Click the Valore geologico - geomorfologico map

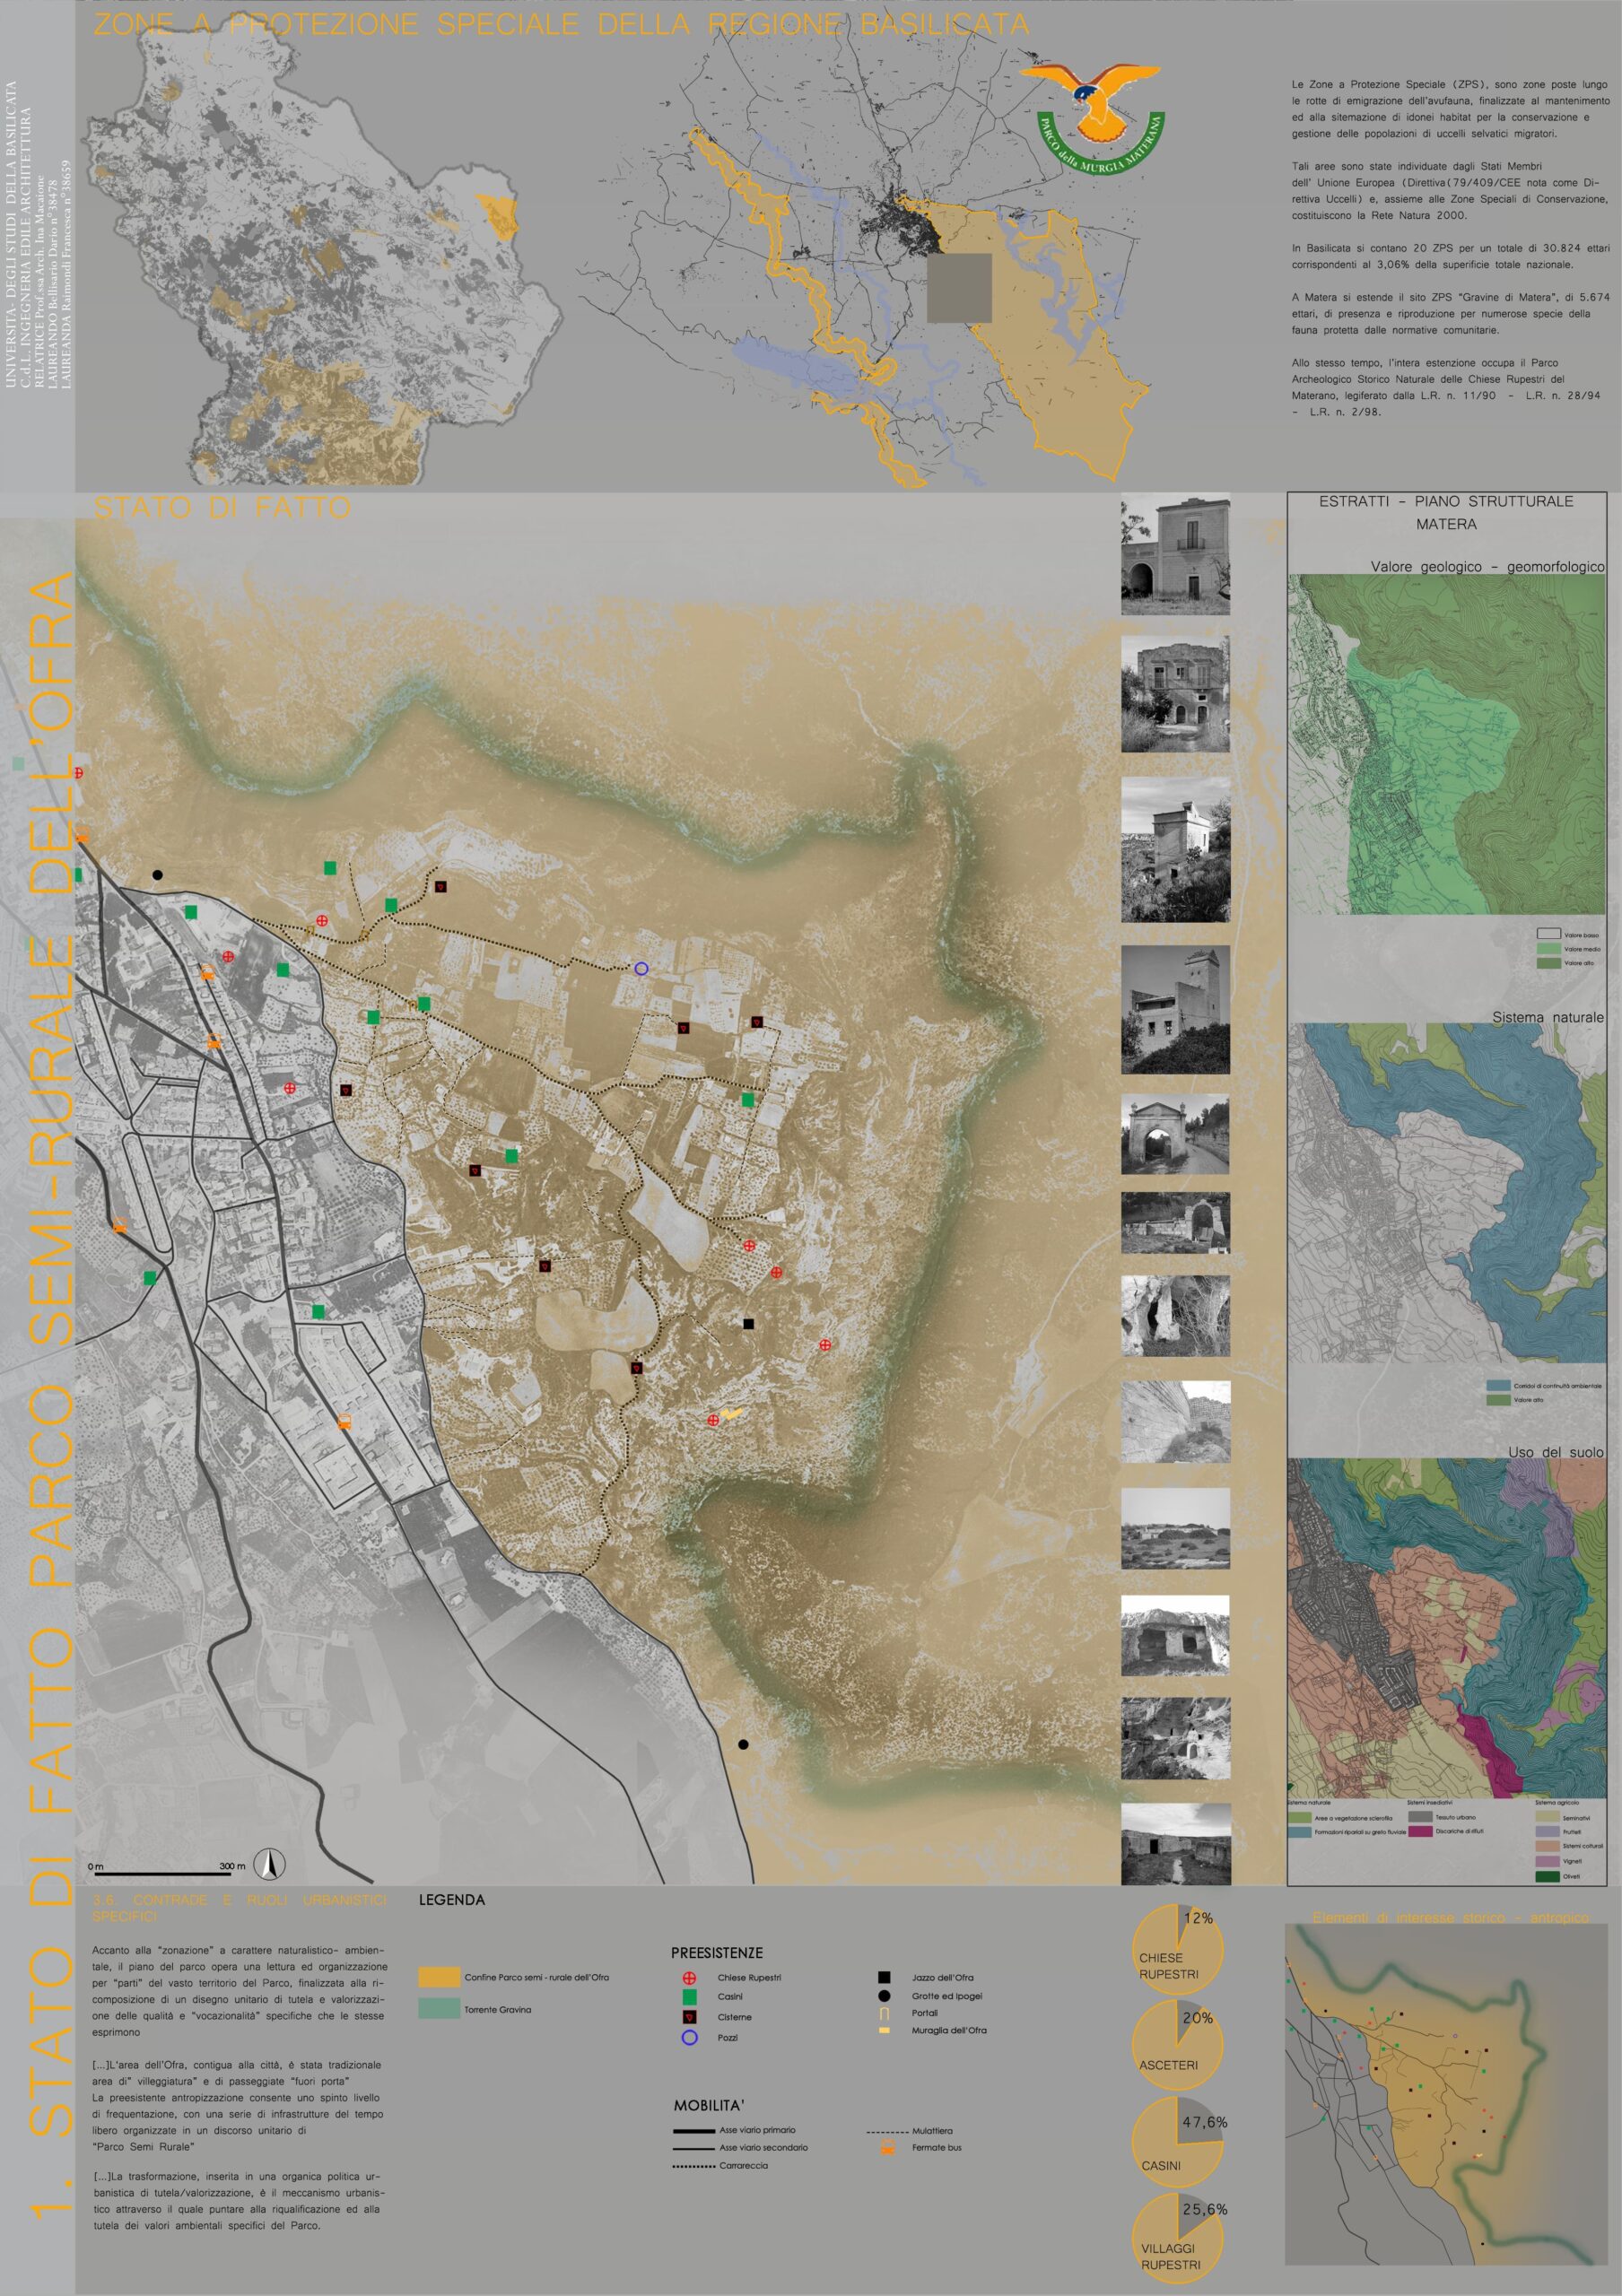(x=1446, y=744)
